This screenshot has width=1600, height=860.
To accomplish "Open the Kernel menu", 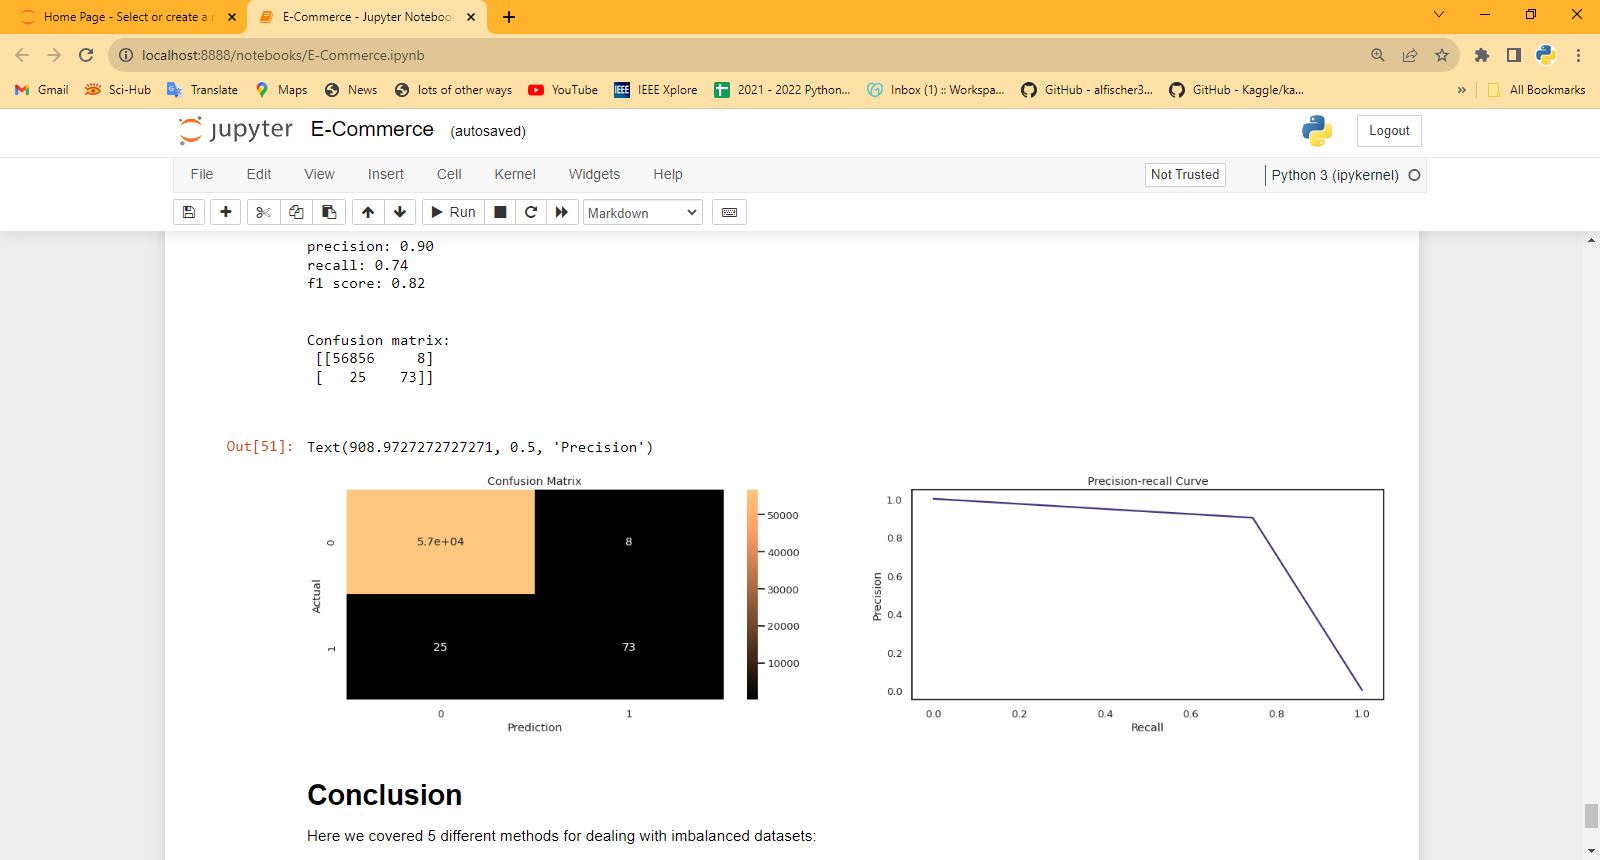I will coord(515,174).
